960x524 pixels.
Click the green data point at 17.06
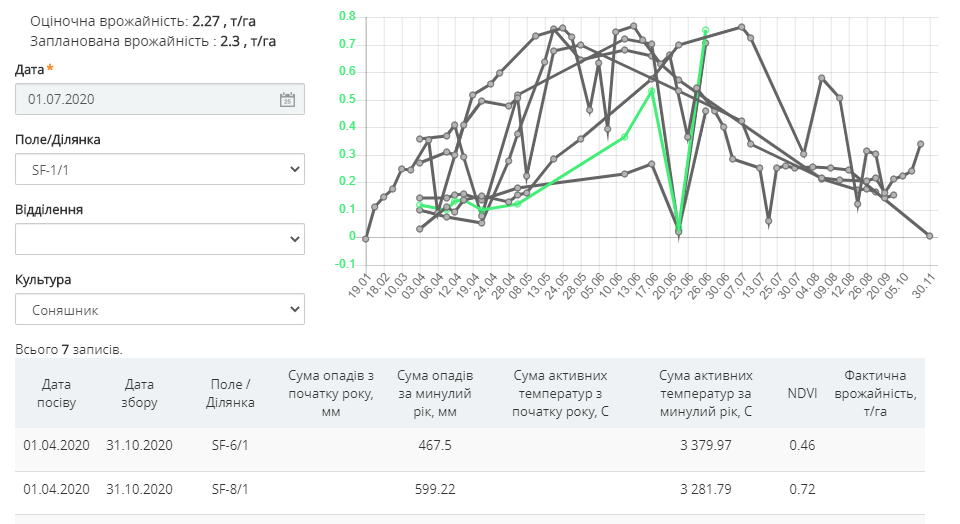652,91
